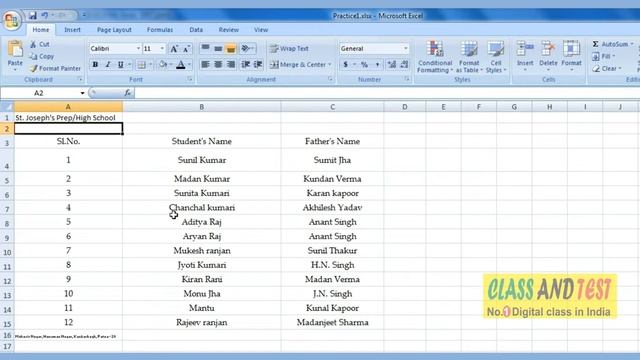Activate Format Painter
640x360 pixels.
click(x=56, y=69)
